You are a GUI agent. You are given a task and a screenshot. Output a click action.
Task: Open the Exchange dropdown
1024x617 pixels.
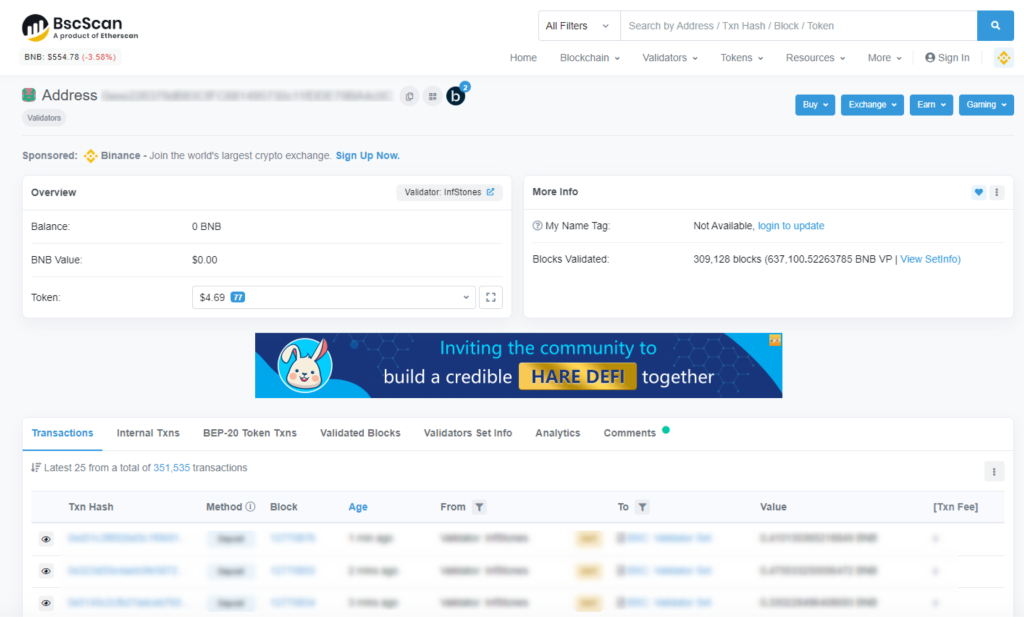click(872, 104)
